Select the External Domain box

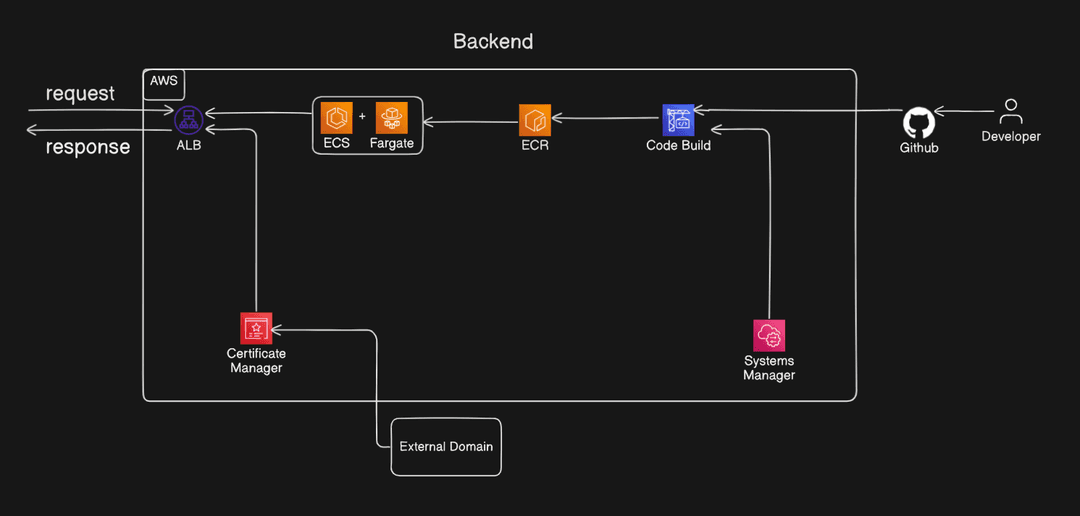click(446, 446)
